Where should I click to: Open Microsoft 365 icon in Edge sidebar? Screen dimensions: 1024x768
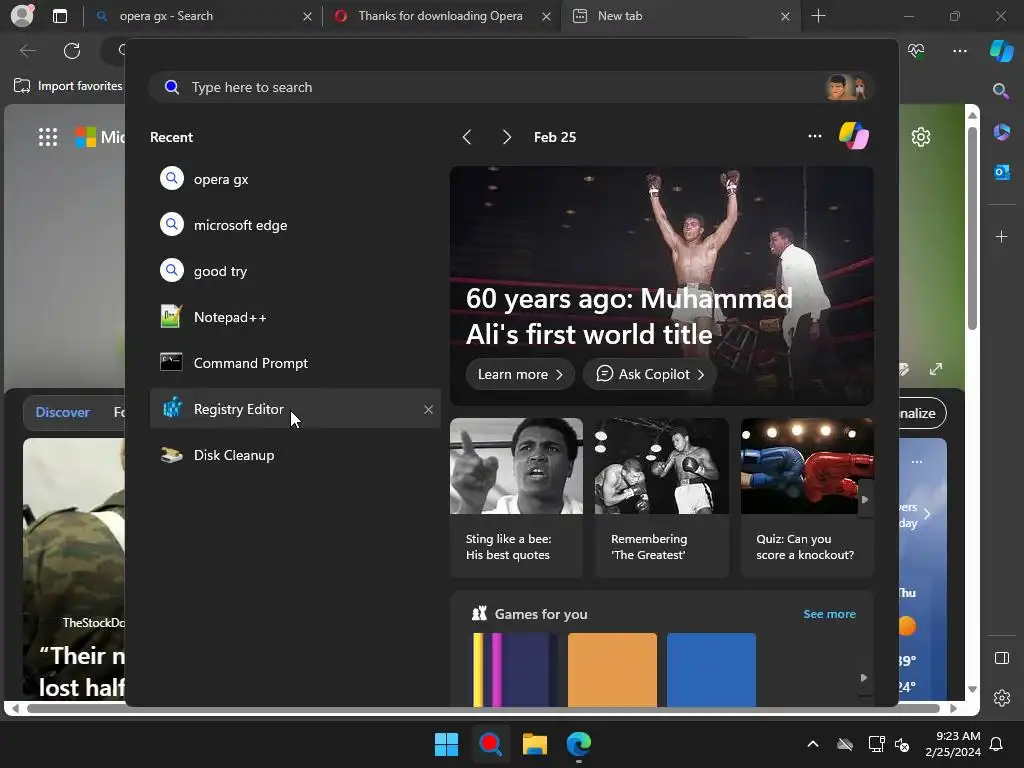tap(1001, 132)
